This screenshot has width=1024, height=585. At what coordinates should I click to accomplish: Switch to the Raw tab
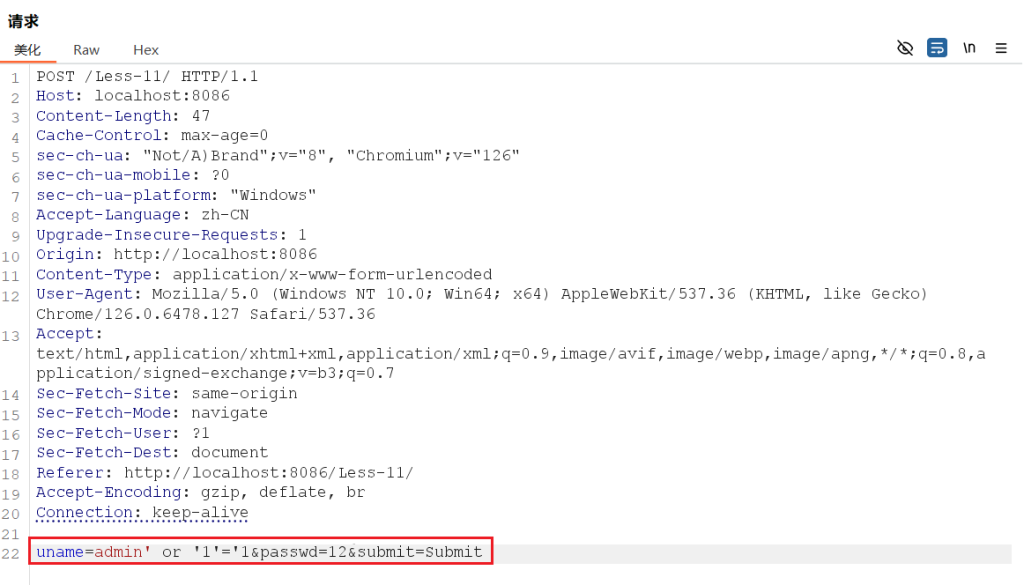point(86,50)
